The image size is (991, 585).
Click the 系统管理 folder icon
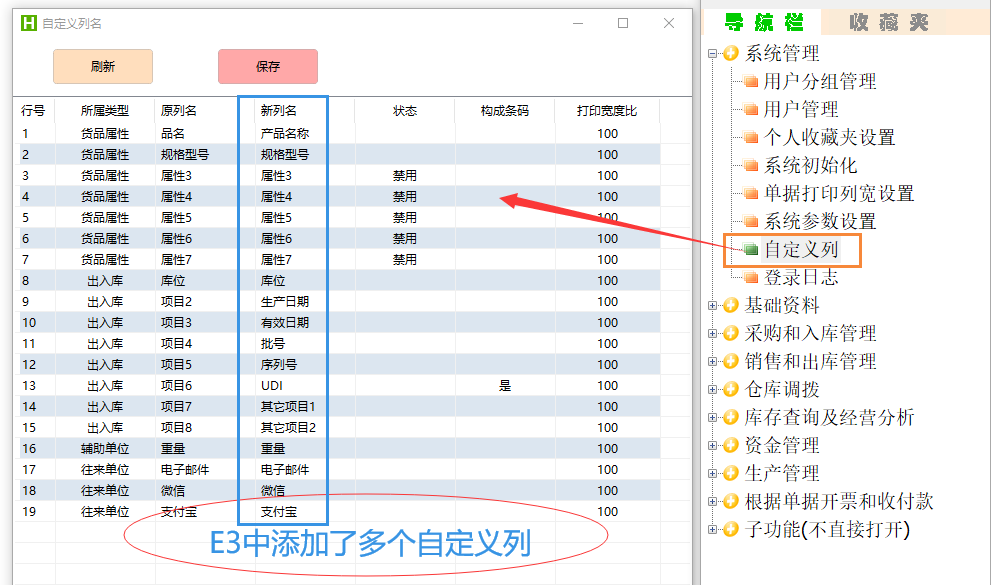coord(731,53)
